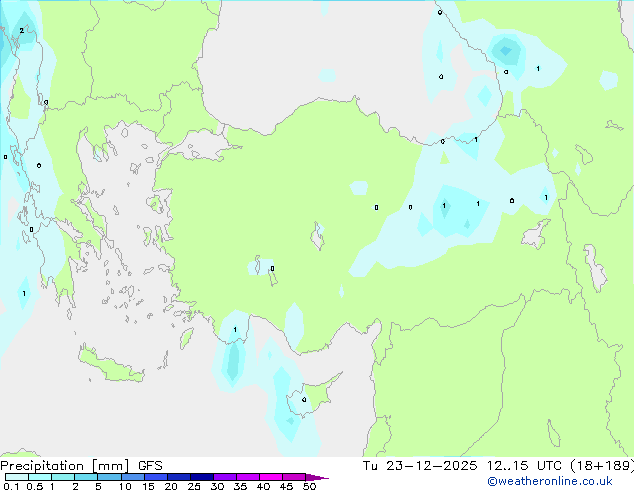Pick the 25–30 mm navy legend swatch
This screenshot has width=634, height=490.
click(x=202, y=477)
